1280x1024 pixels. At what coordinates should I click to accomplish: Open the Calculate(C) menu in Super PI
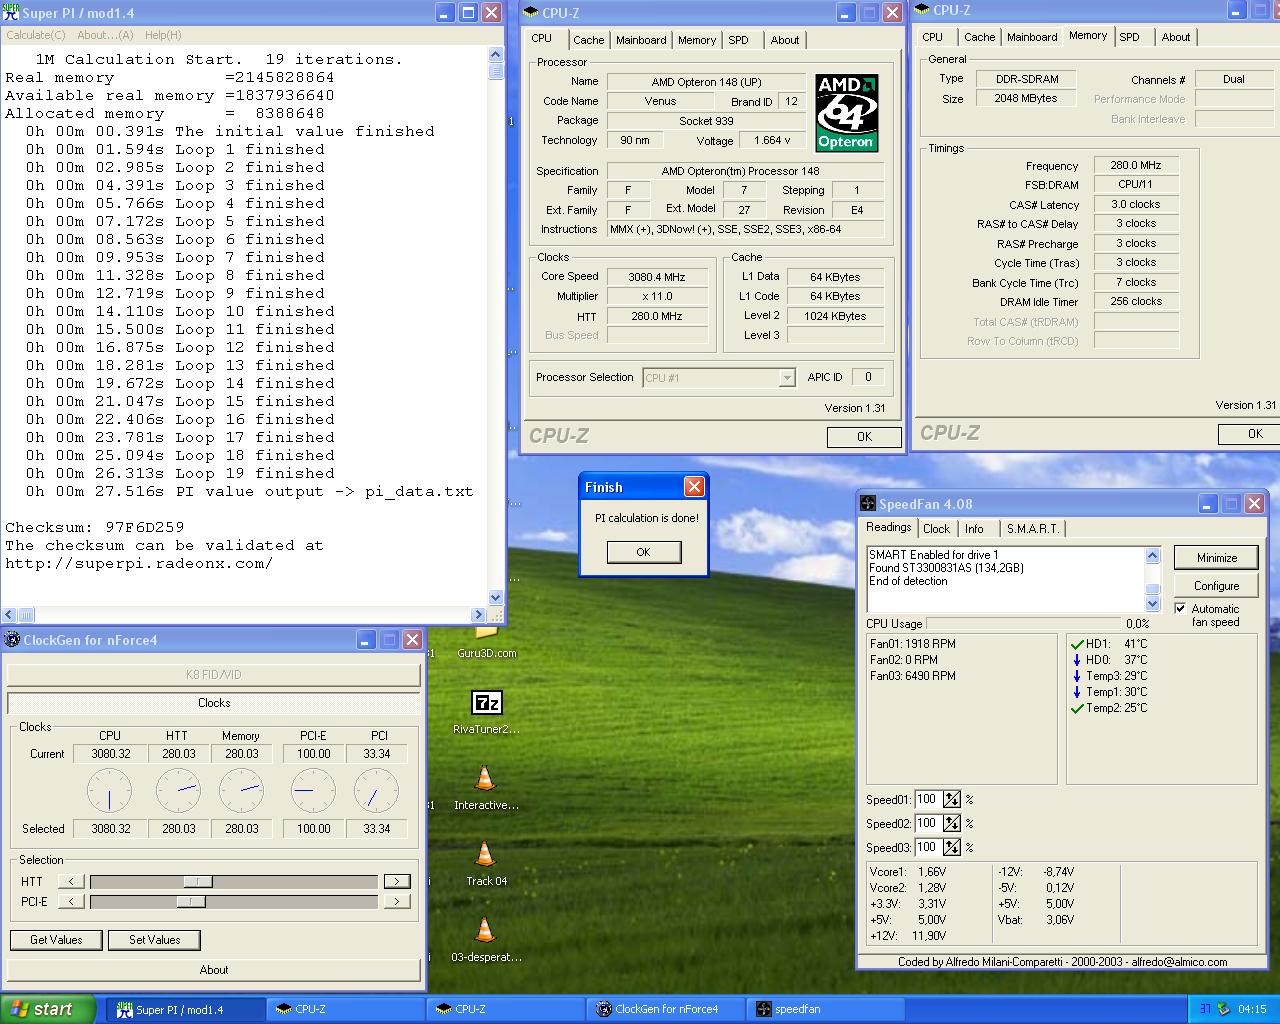pos(36,35)
